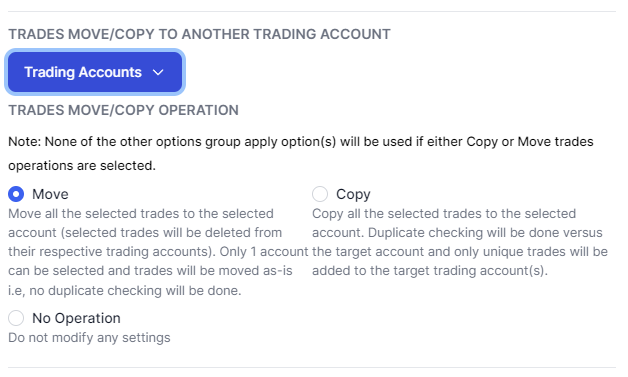Open the Trading Accounts dropdown
The height and width of the screenshot is (377, 628).
(x=95, y=72)
